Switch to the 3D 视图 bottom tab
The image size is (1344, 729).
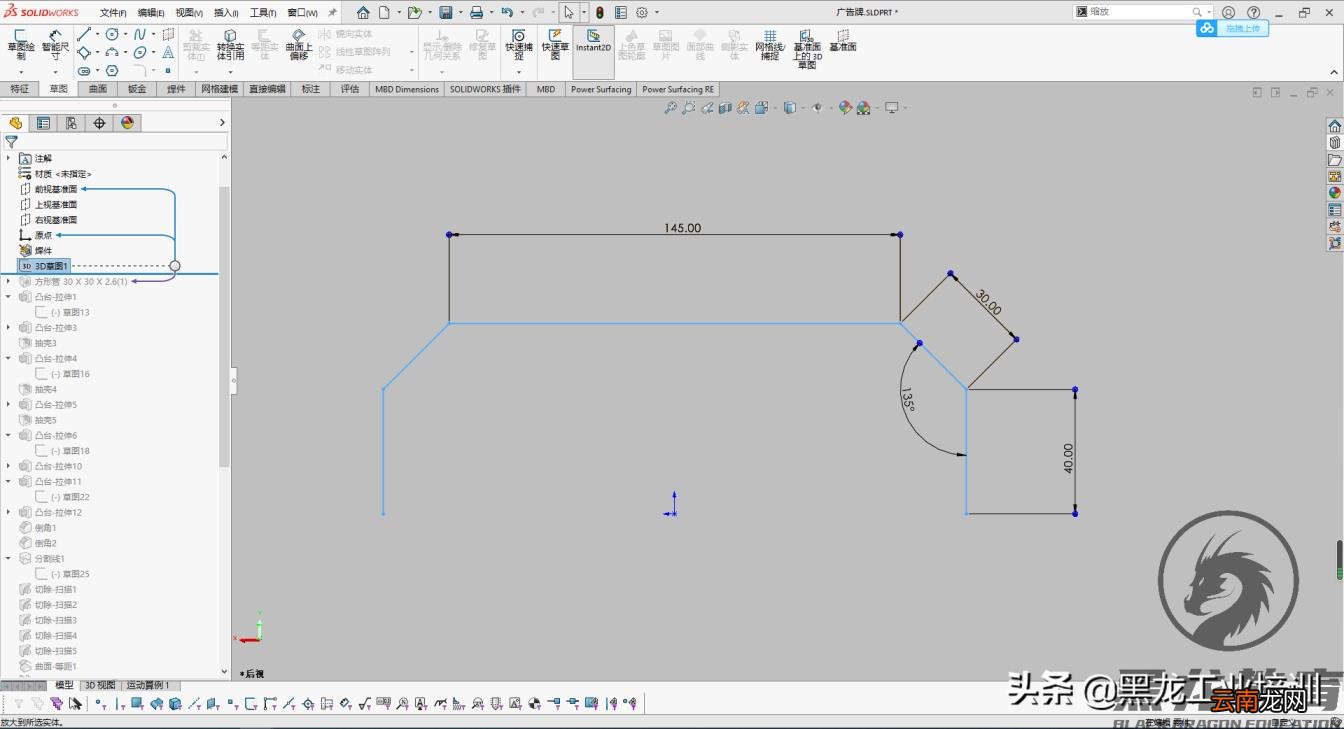(x=100, y=686)
